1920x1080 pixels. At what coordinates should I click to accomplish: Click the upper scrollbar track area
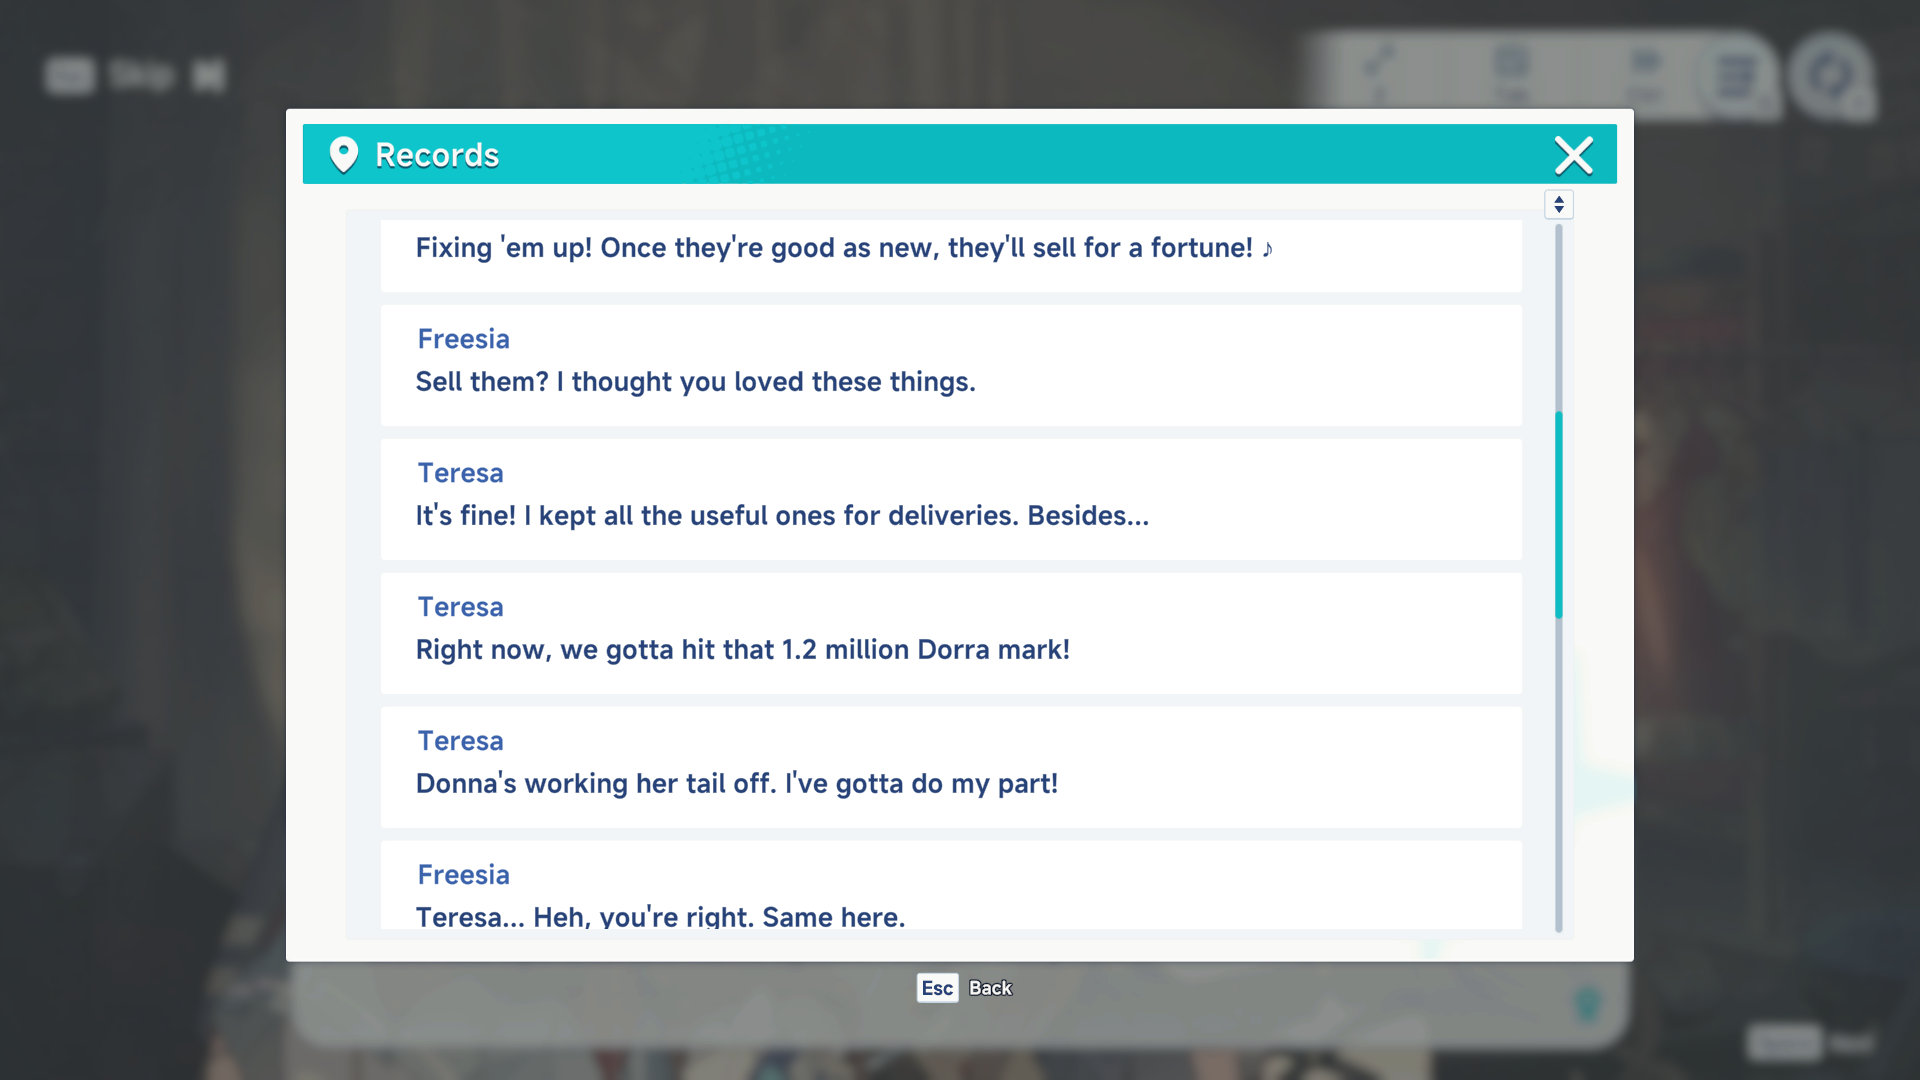pos(1558,317)
